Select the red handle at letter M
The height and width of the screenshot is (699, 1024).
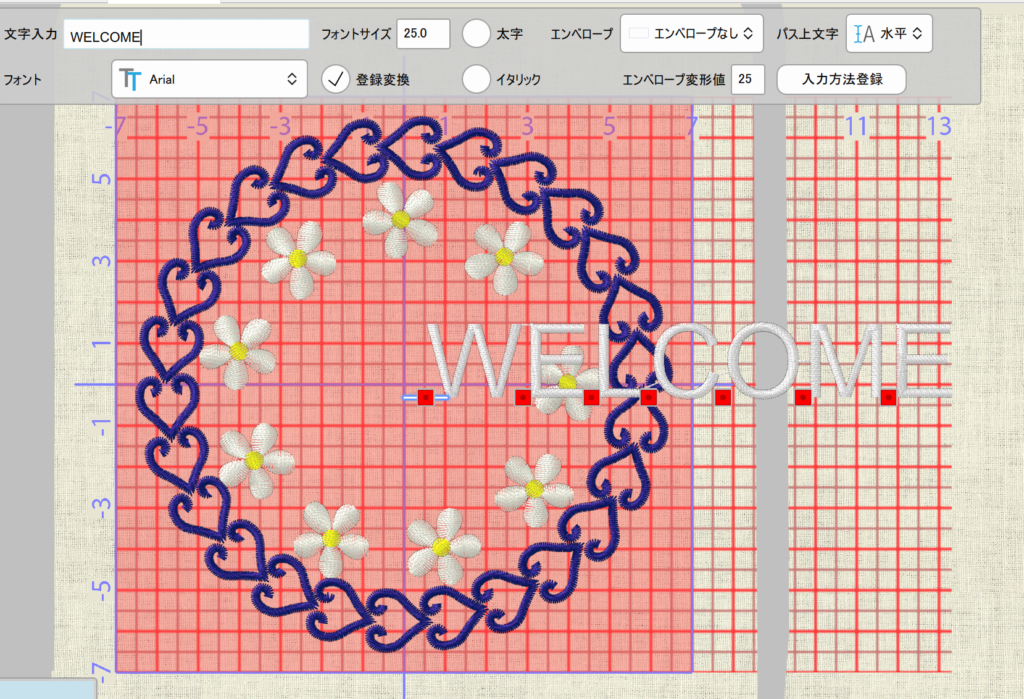(x=803, y=397)
